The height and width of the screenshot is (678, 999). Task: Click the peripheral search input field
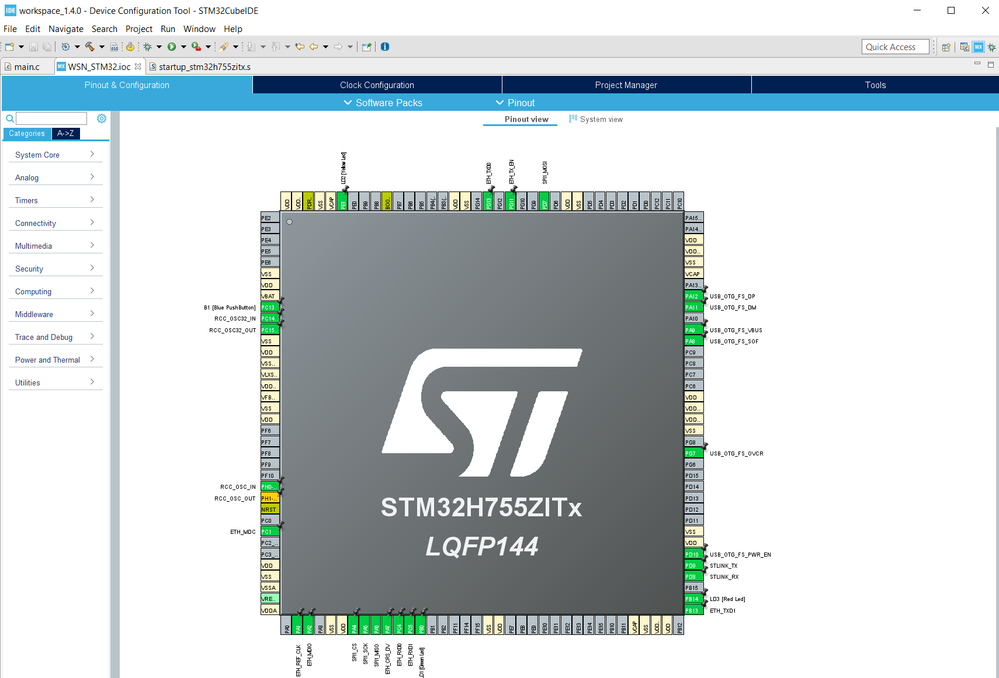[x=51, y=119]
